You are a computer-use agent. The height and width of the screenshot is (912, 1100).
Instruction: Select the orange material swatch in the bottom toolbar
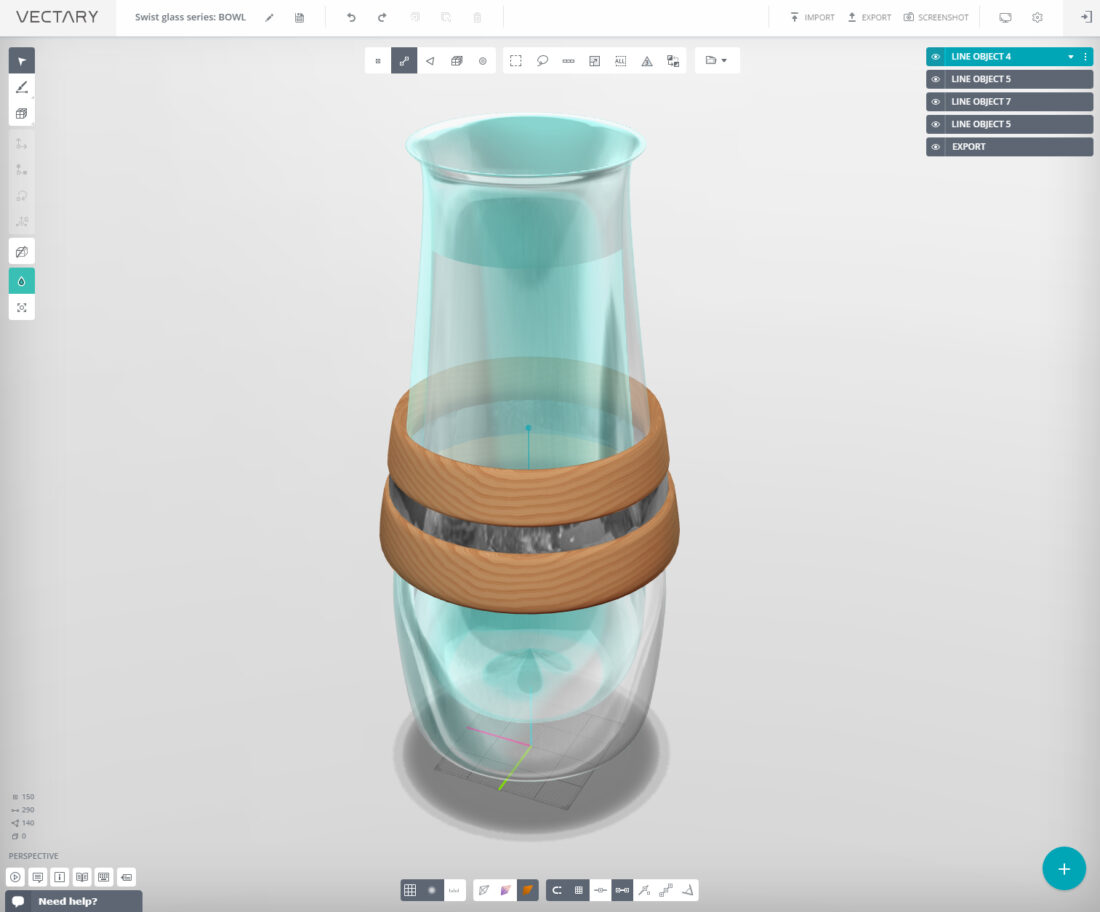pyautogui.click(x=526, y=889)
